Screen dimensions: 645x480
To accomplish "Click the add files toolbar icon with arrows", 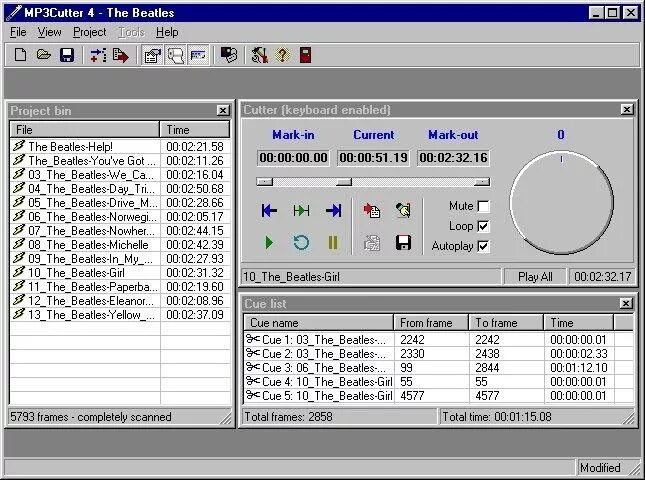I will click(x=98, y=55).
